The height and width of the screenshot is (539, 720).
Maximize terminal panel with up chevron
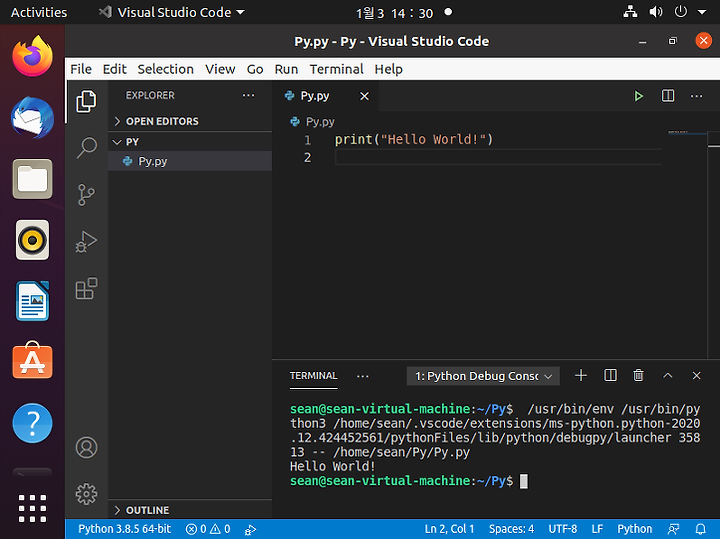(x=668, y=376)
